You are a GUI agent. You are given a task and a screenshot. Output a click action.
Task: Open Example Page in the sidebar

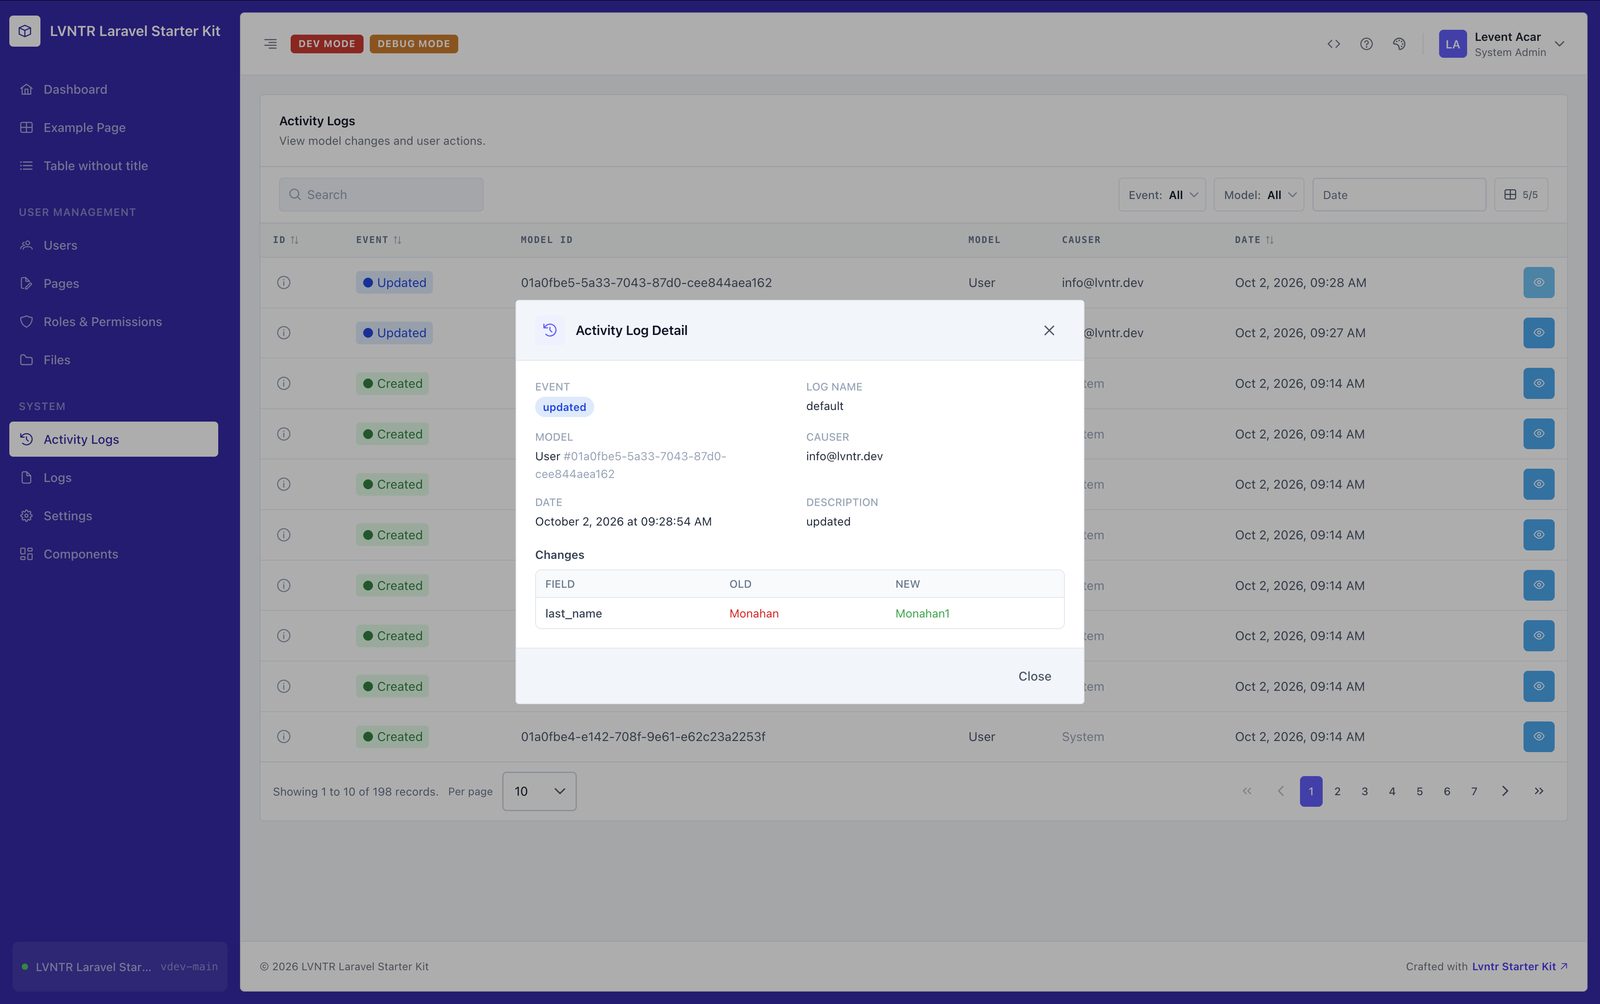pyautogui.click(x=114, y=128)
